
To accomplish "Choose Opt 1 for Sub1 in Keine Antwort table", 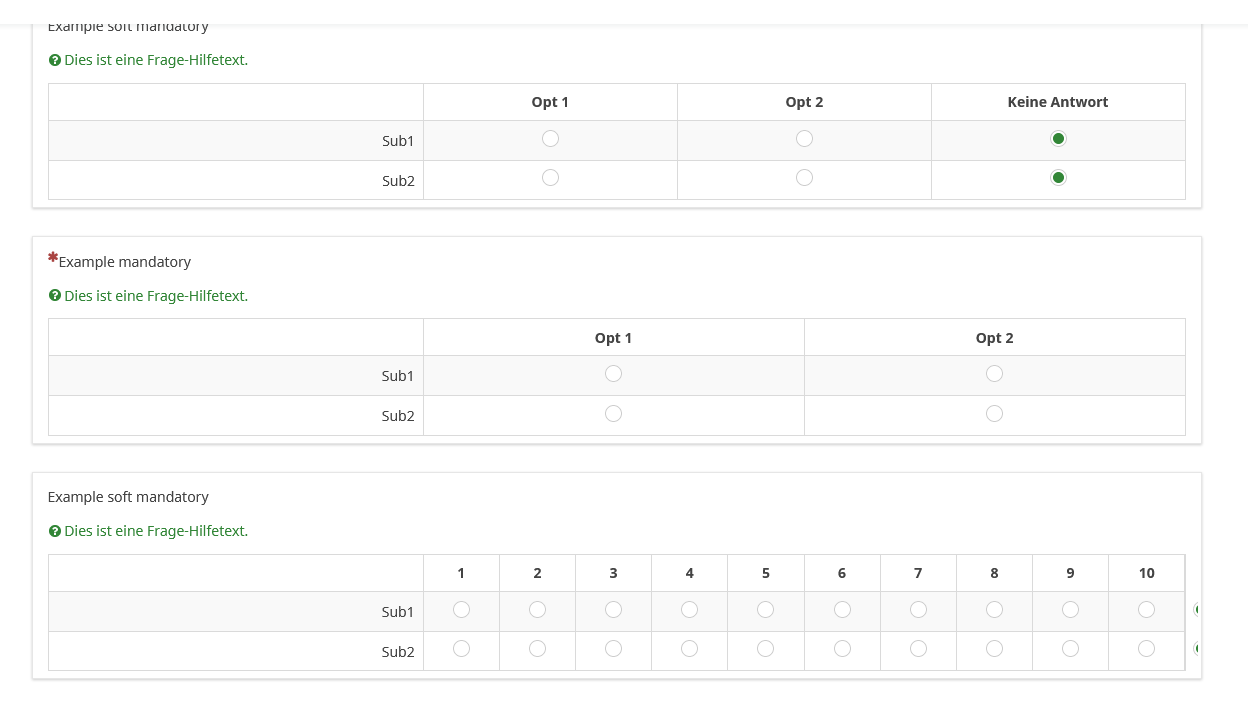I will pyautogui.click(x=550, y=139).
